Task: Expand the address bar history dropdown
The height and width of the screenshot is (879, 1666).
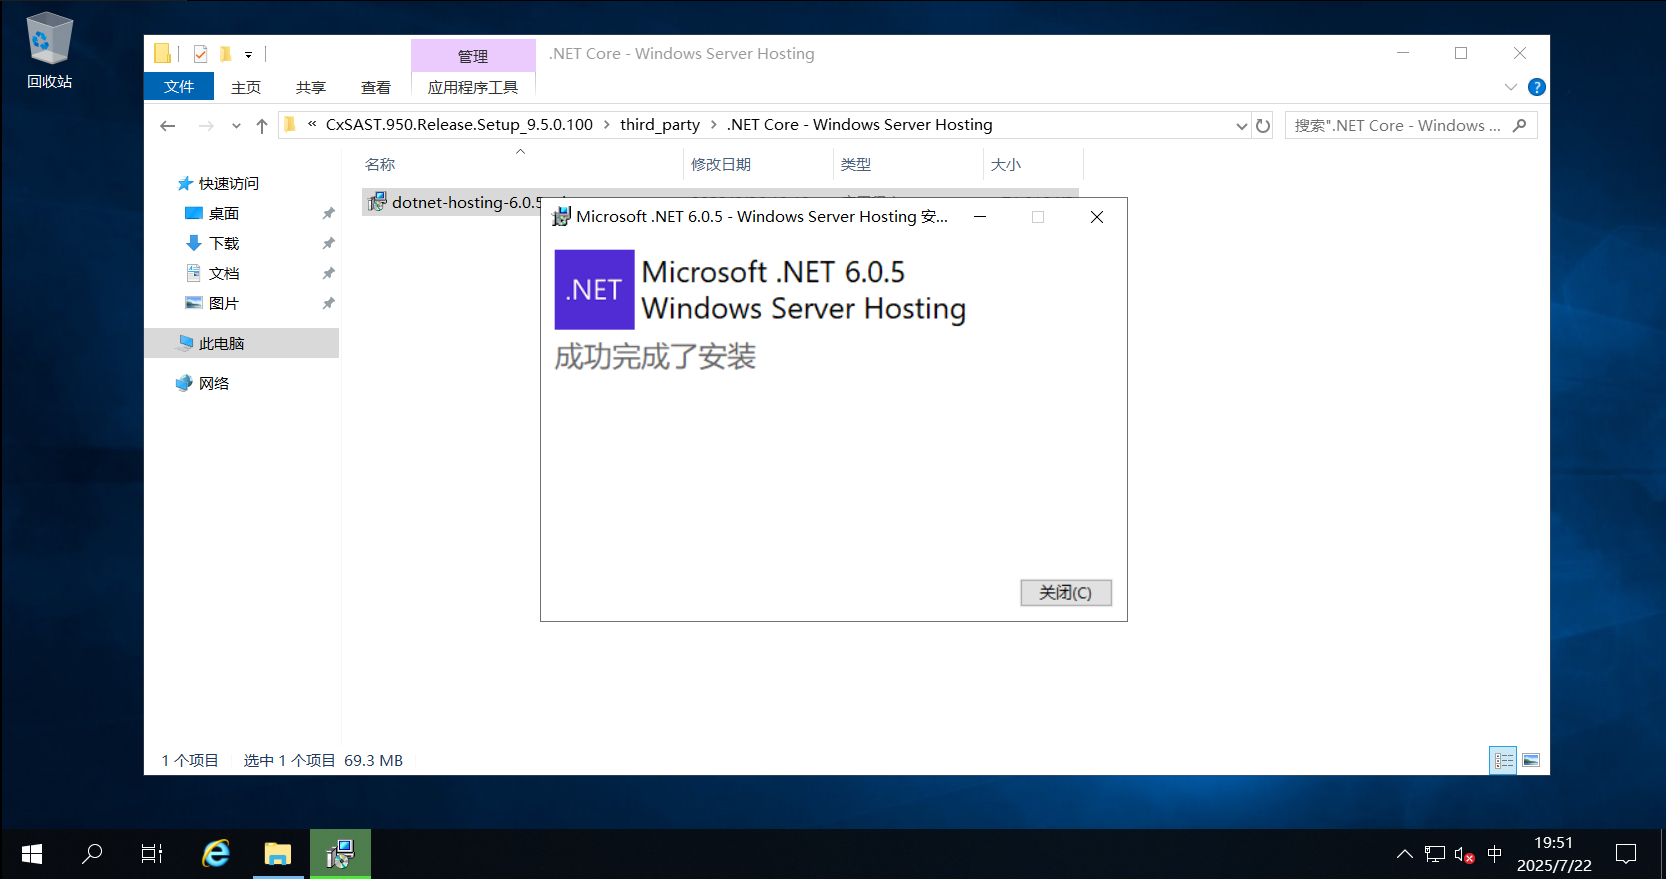Action: pyautogui.click(x=1241, y=126)
